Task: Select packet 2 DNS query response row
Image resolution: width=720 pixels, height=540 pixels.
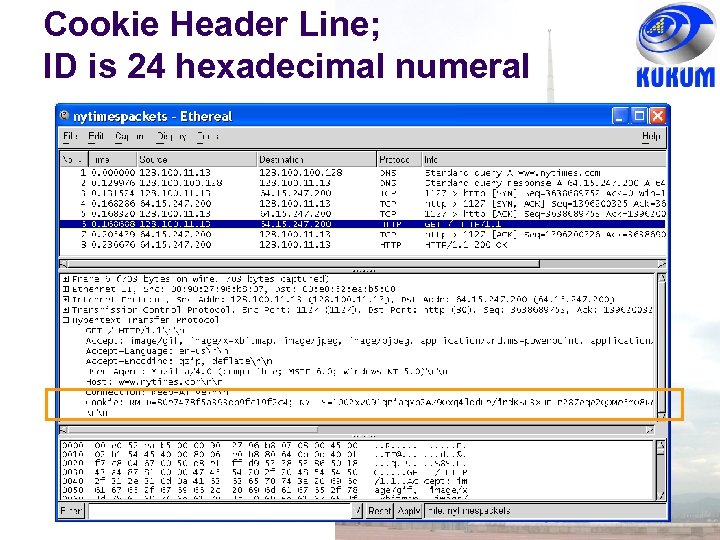Action: (x=362, y=183)
